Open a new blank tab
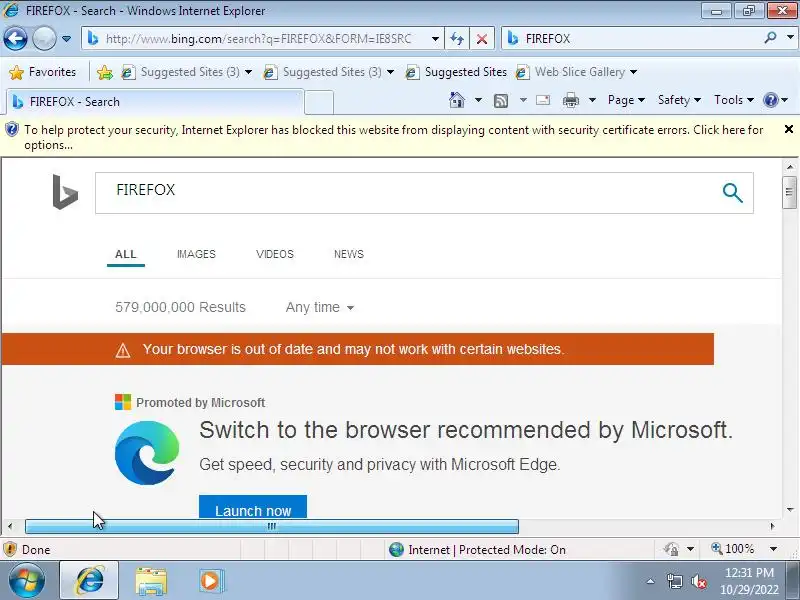Image resolution: width=800 pixels, height=600 pixels. click(319, 102)
